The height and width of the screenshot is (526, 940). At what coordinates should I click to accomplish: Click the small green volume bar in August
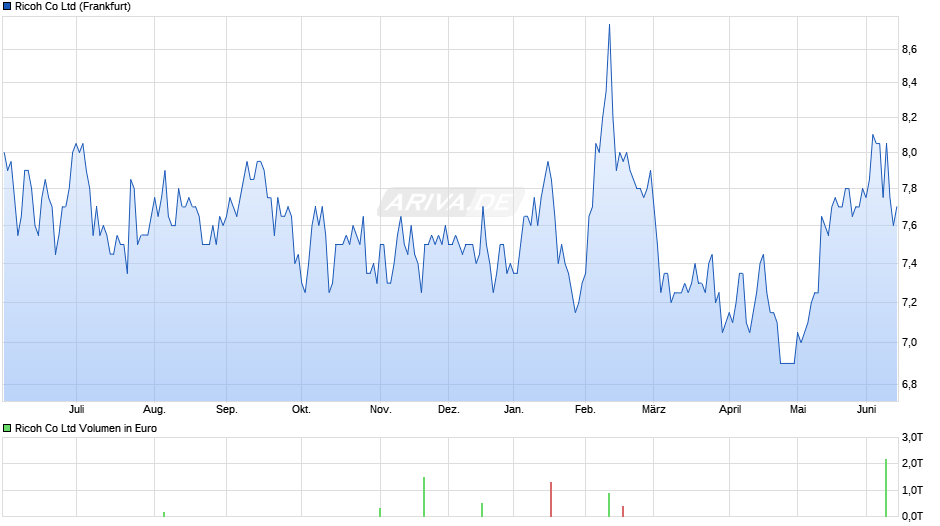[x=164, y=514]
